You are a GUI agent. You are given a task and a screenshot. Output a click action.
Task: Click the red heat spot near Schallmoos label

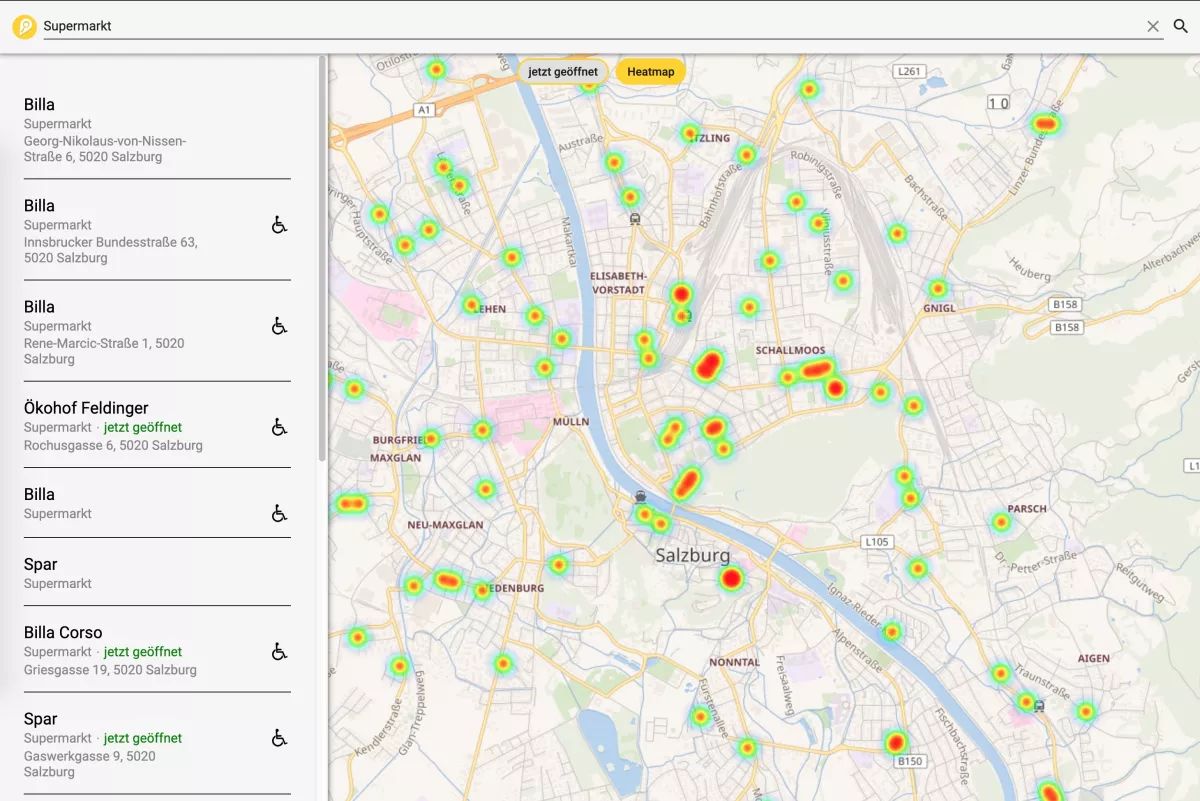(x=816, y=370)
